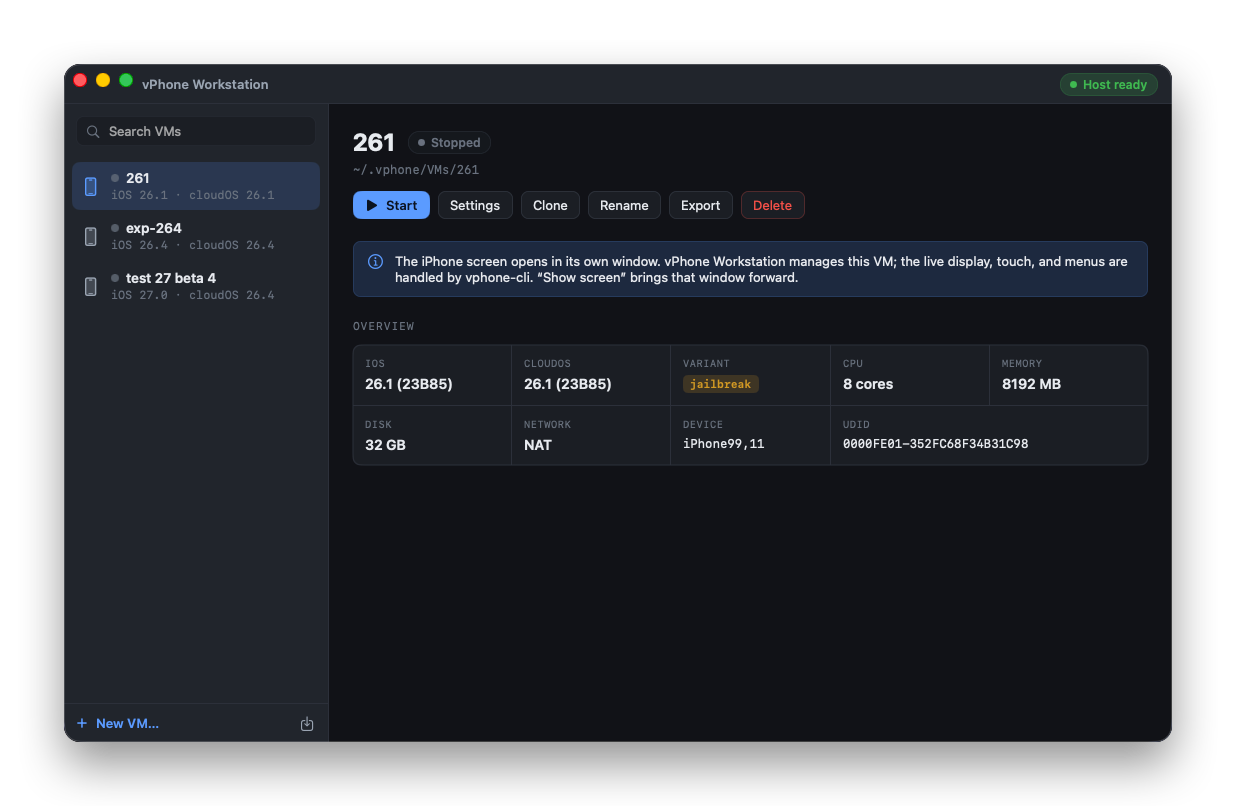Click the Host ready status badge
The width and height of the screenshot is (1236, 806).
[x=1108, y=85]
